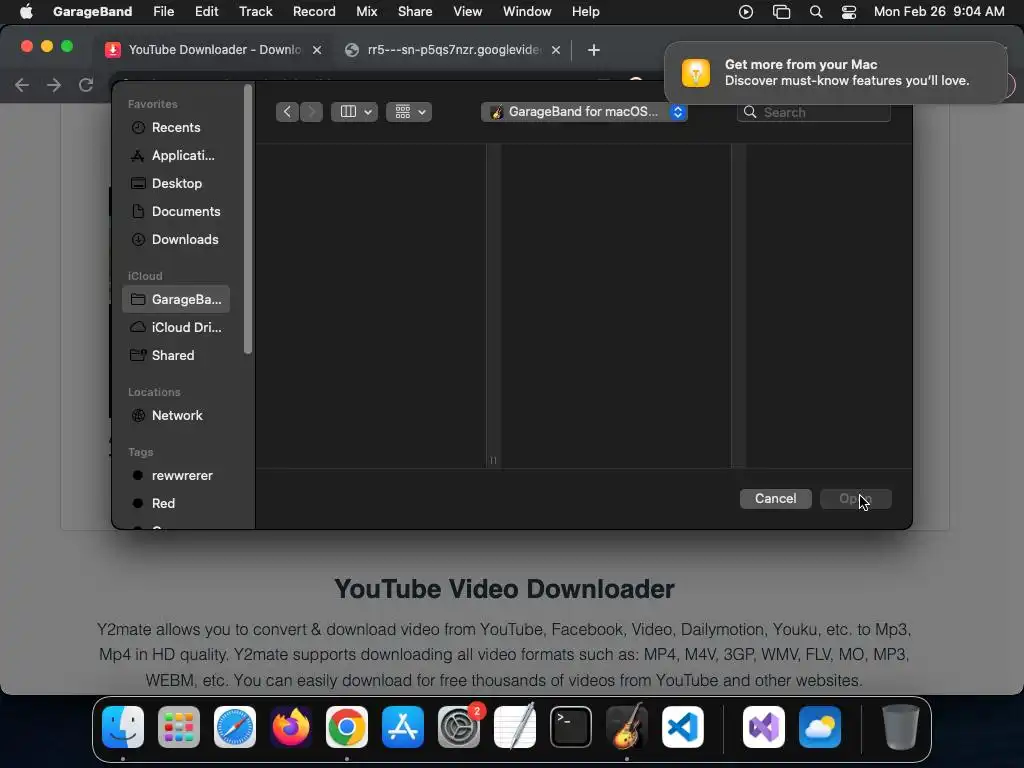Image resolution: width=1024 pixels, height=768 pixels.
Task: Click the date and time in menu bar
Action: 938,12
